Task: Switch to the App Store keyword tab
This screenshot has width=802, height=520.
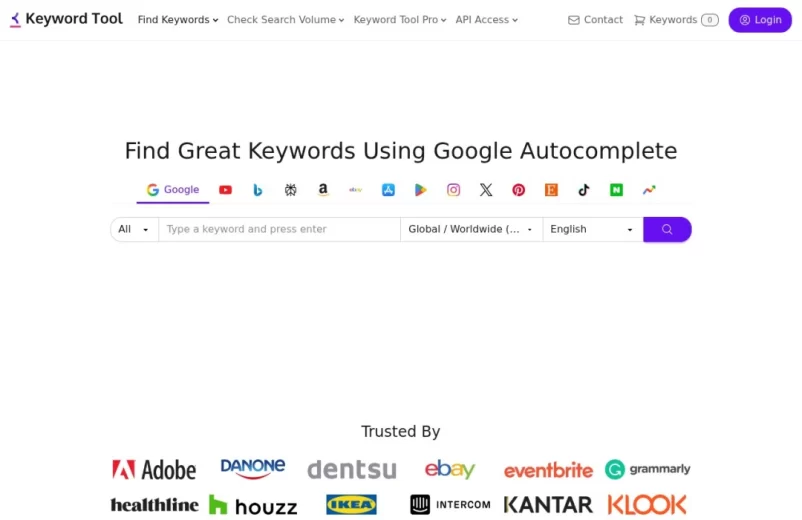Action: (x=388, y=190)
